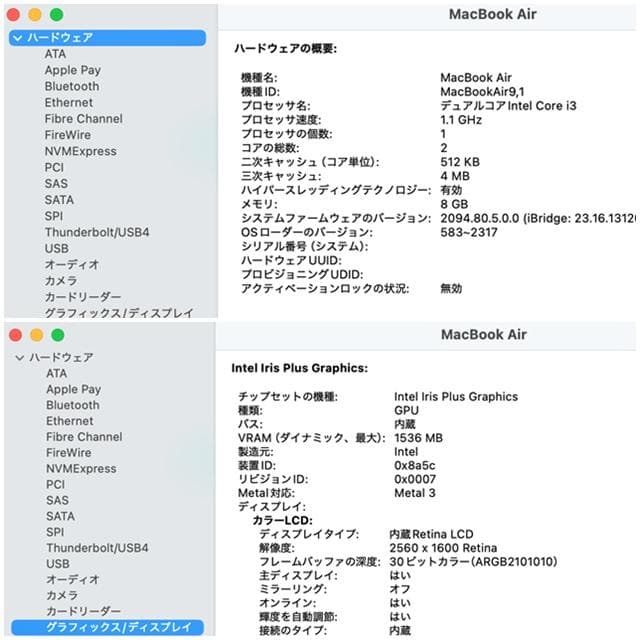This screenshot has height=640, width=640.
Task: Click the 1.1 GHz processor speed value
Action: [x=461, y=120]
